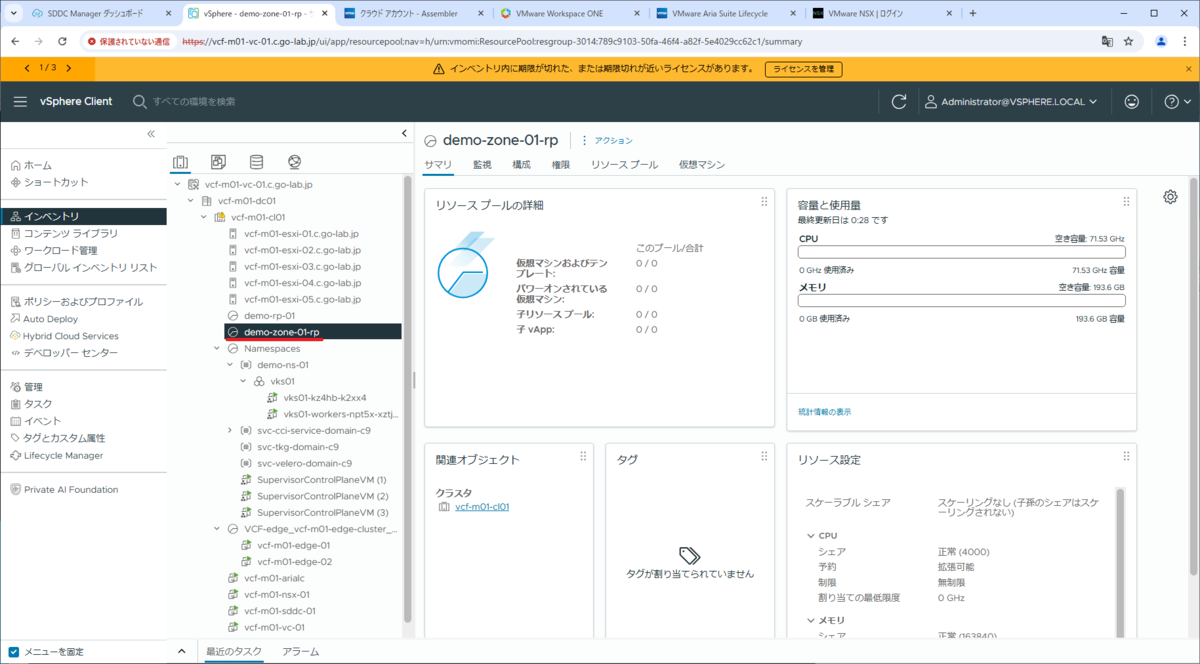Switch to 監視 tab

pyautogui.click(x=482, y=164)
